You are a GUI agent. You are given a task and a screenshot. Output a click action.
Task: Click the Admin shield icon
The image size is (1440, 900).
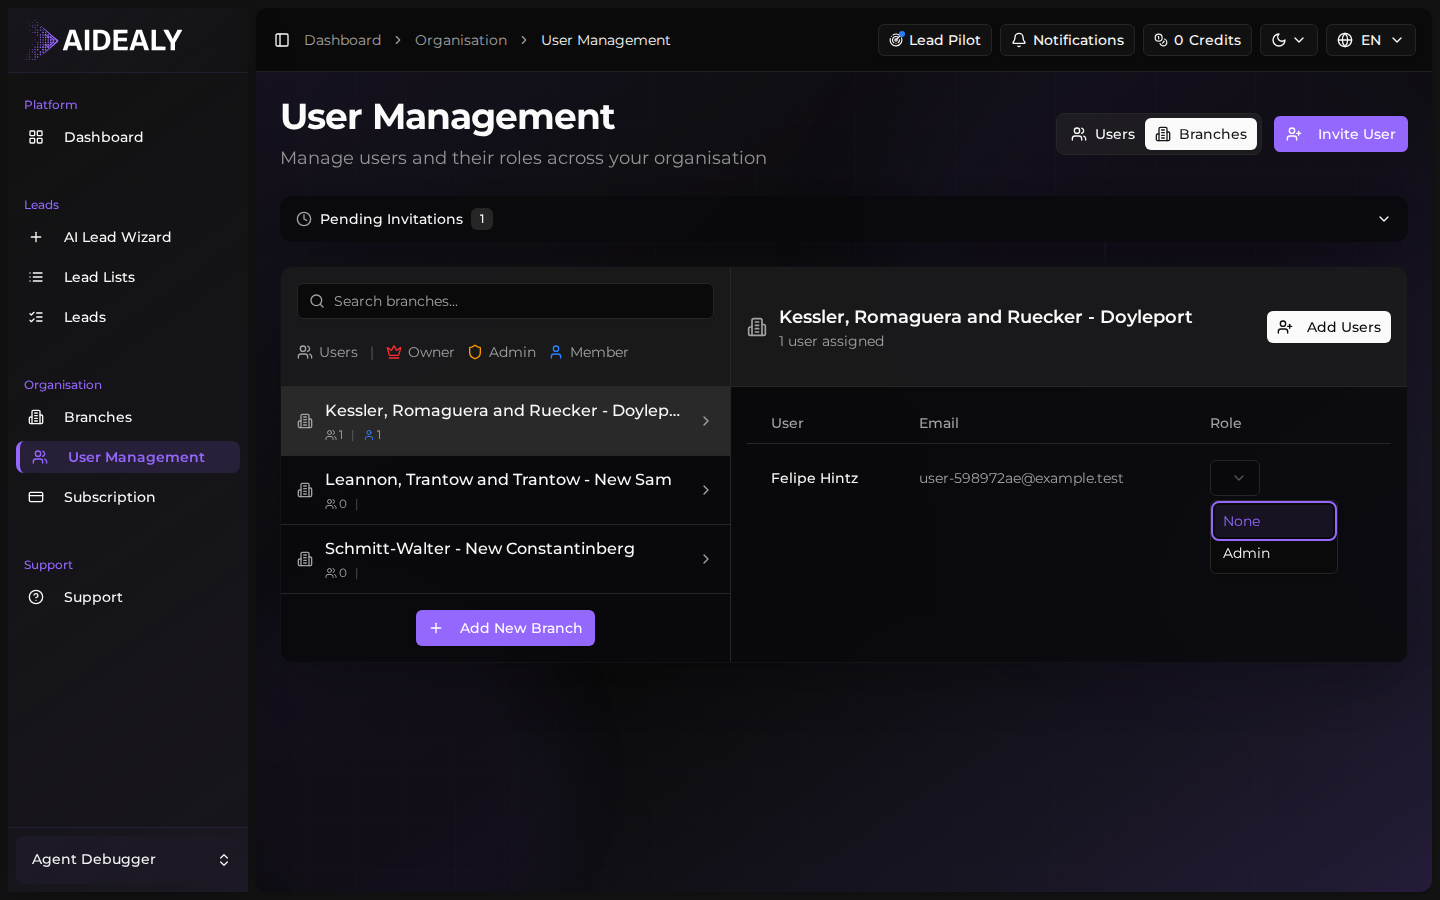point(475,352)
